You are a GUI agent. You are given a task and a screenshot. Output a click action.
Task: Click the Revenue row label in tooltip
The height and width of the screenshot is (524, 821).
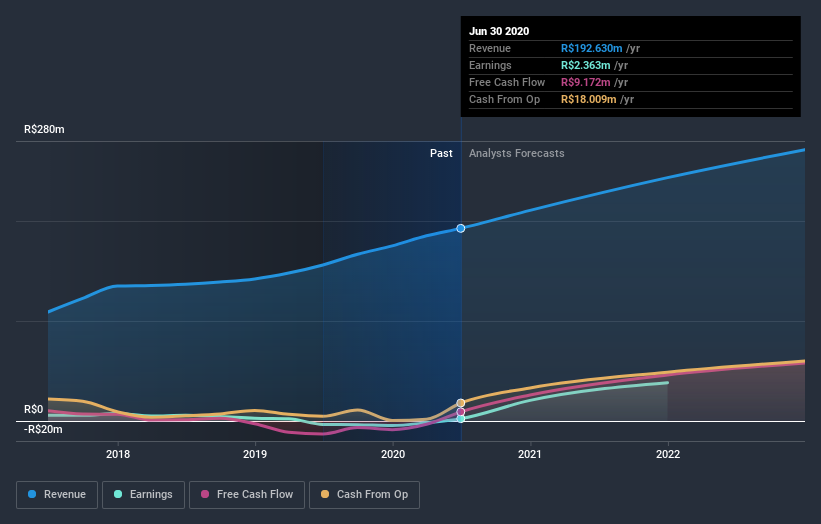[490, 48]
